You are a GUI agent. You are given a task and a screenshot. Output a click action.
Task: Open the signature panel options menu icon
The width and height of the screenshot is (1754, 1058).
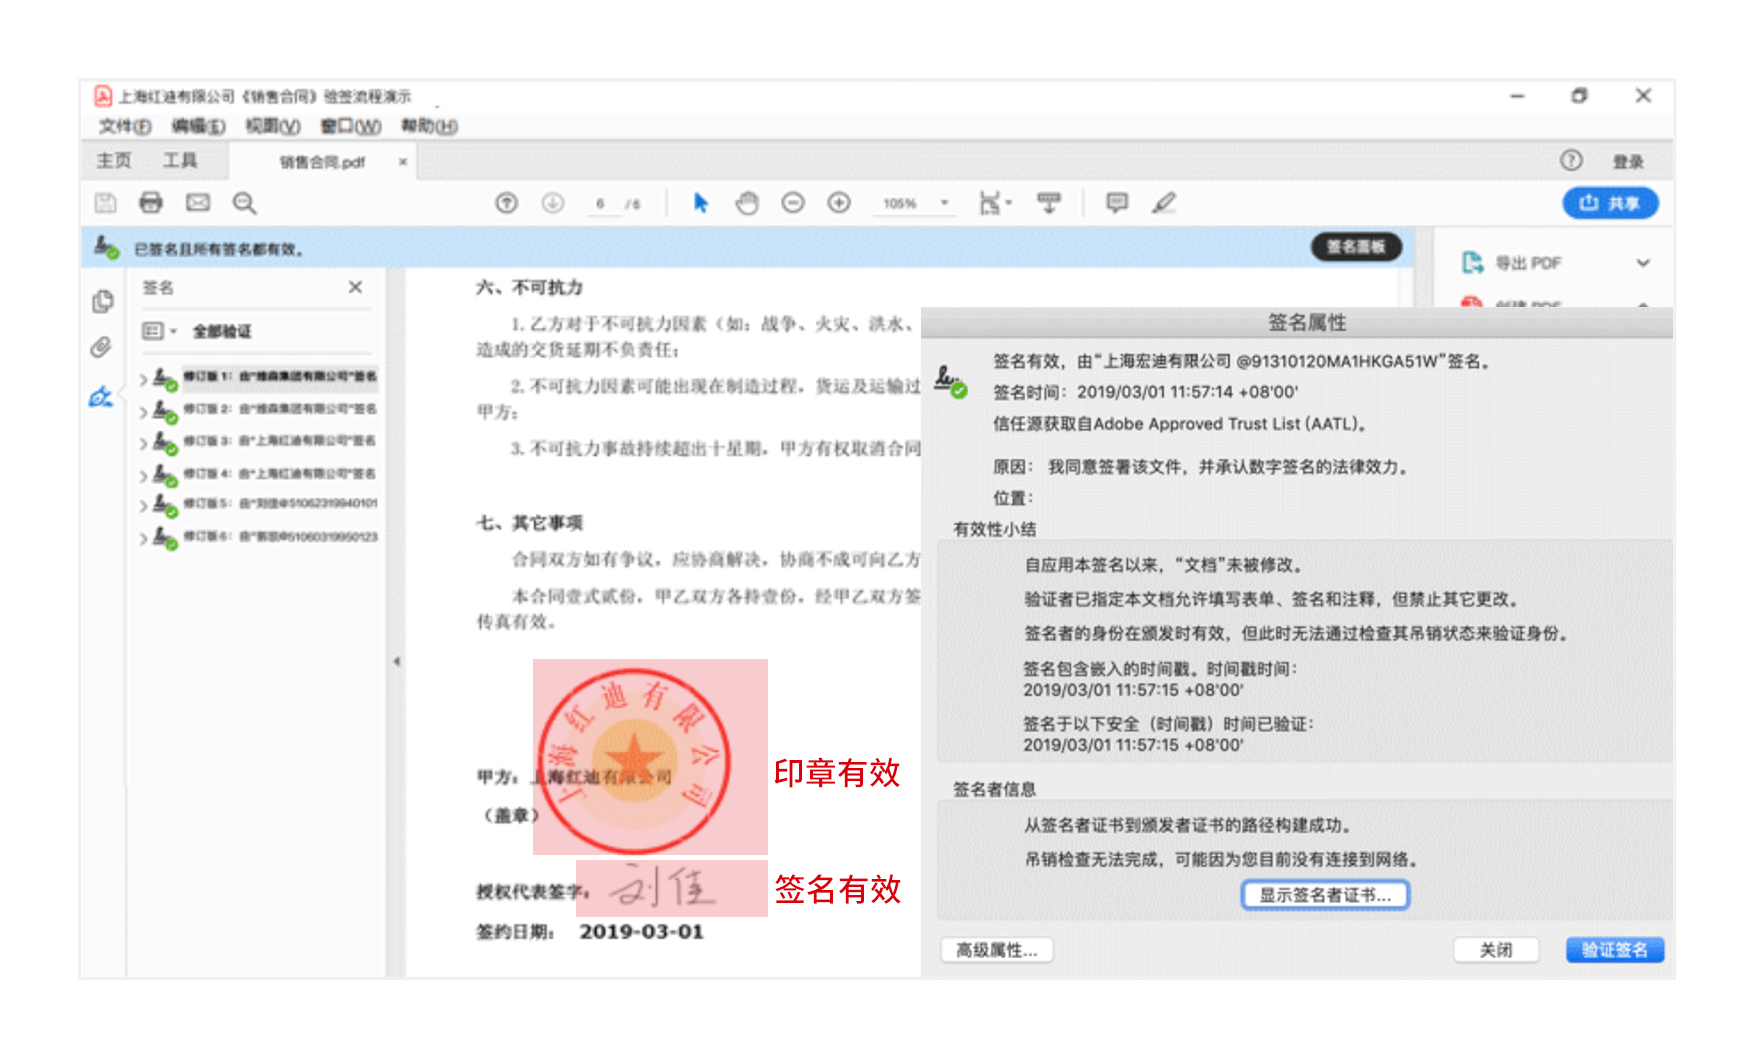(157, 330)
